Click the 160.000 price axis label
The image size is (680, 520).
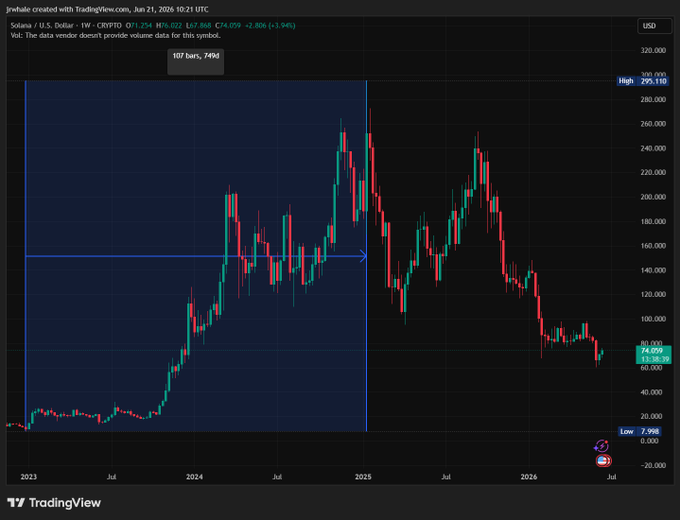pos(653,246)
